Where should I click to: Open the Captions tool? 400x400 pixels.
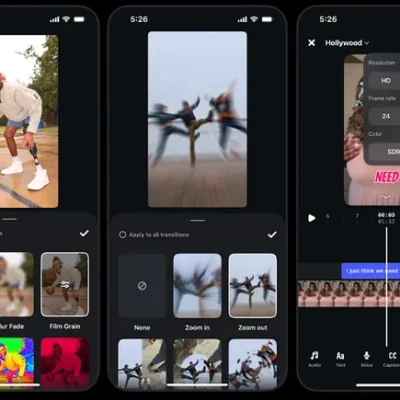click(x=392, y=359)
